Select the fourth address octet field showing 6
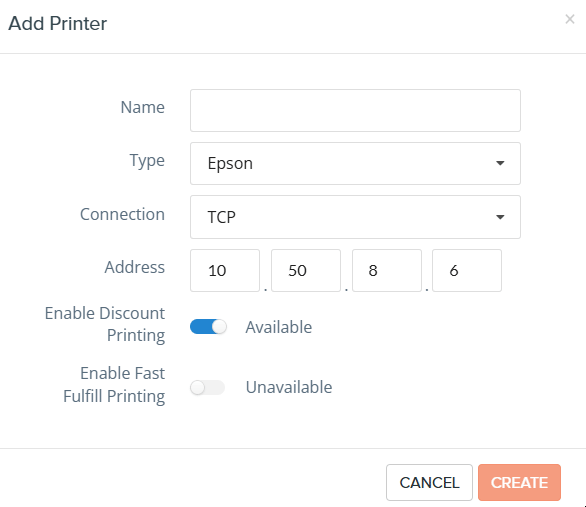This screenshot has height=507, width=586. point(467,270)
